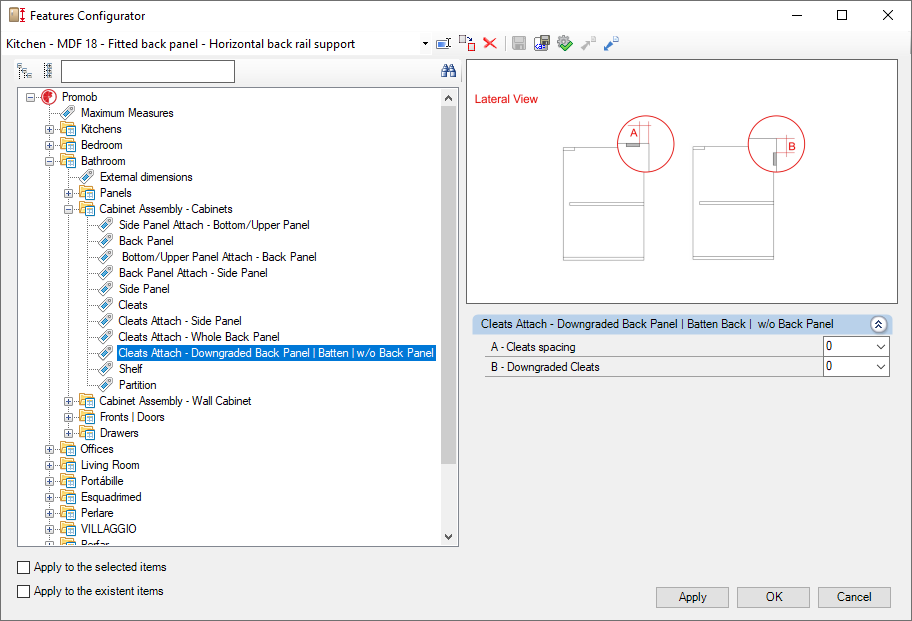Collapse the Promob root node
This screenshot has width=912, height=621.
pos(30,98)
